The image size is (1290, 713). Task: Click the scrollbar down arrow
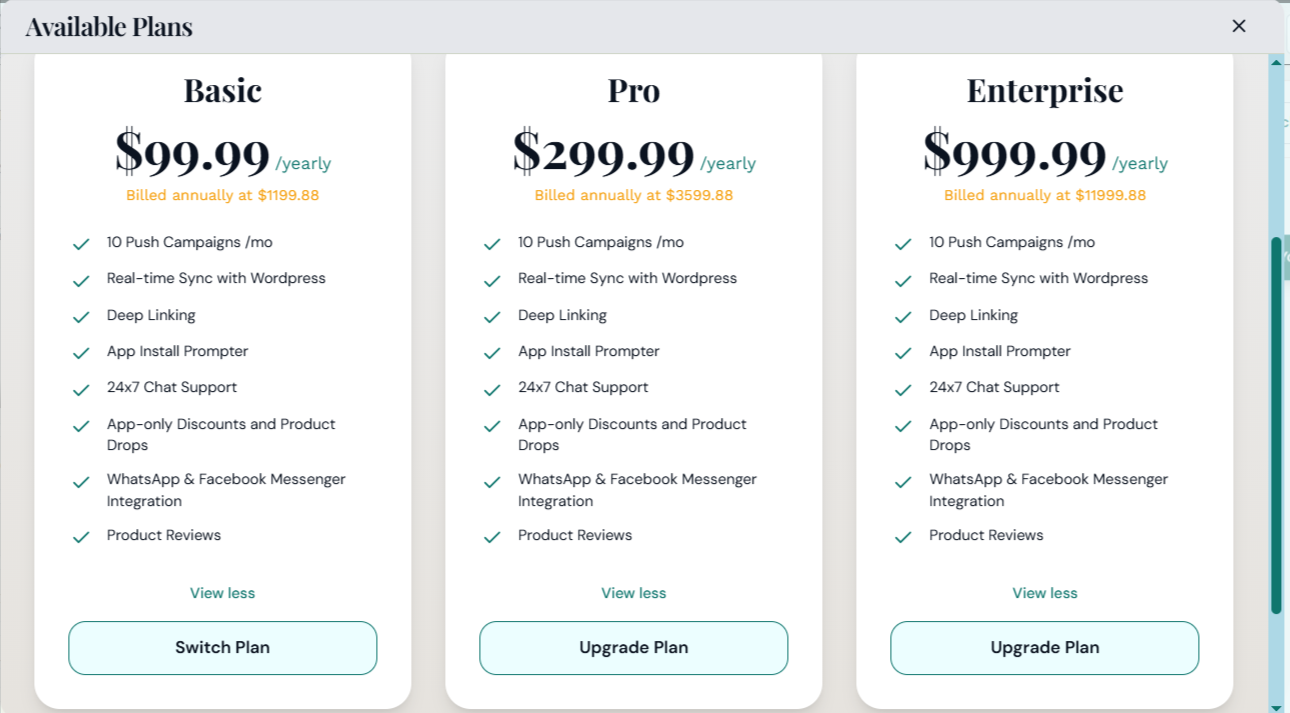(1276, 706)
